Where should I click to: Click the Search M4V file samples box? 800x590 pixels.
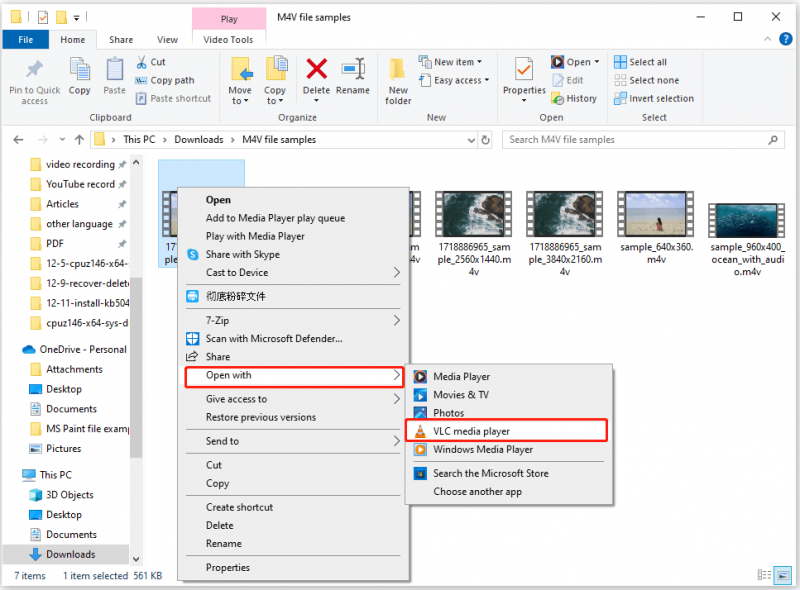(644, 139)
